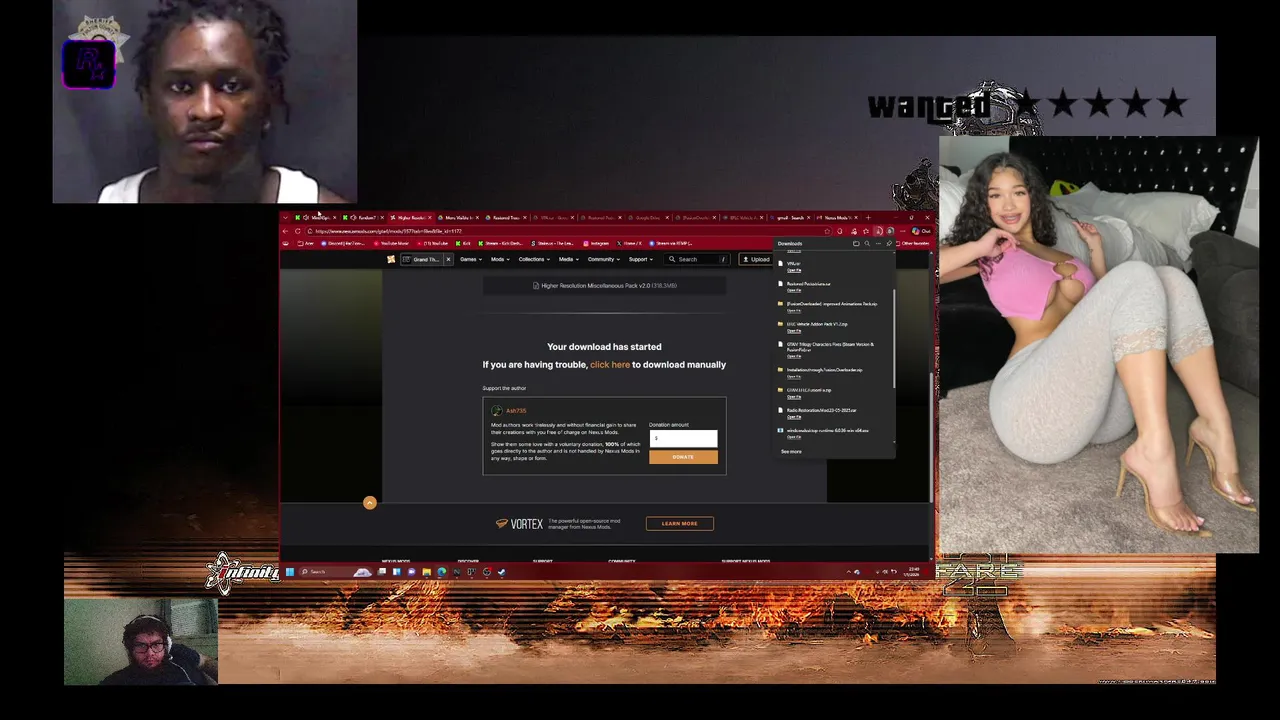Open File Explorer from taskbar
Image resolution: width=1280 pixels, height=720 pixels.
426,572
